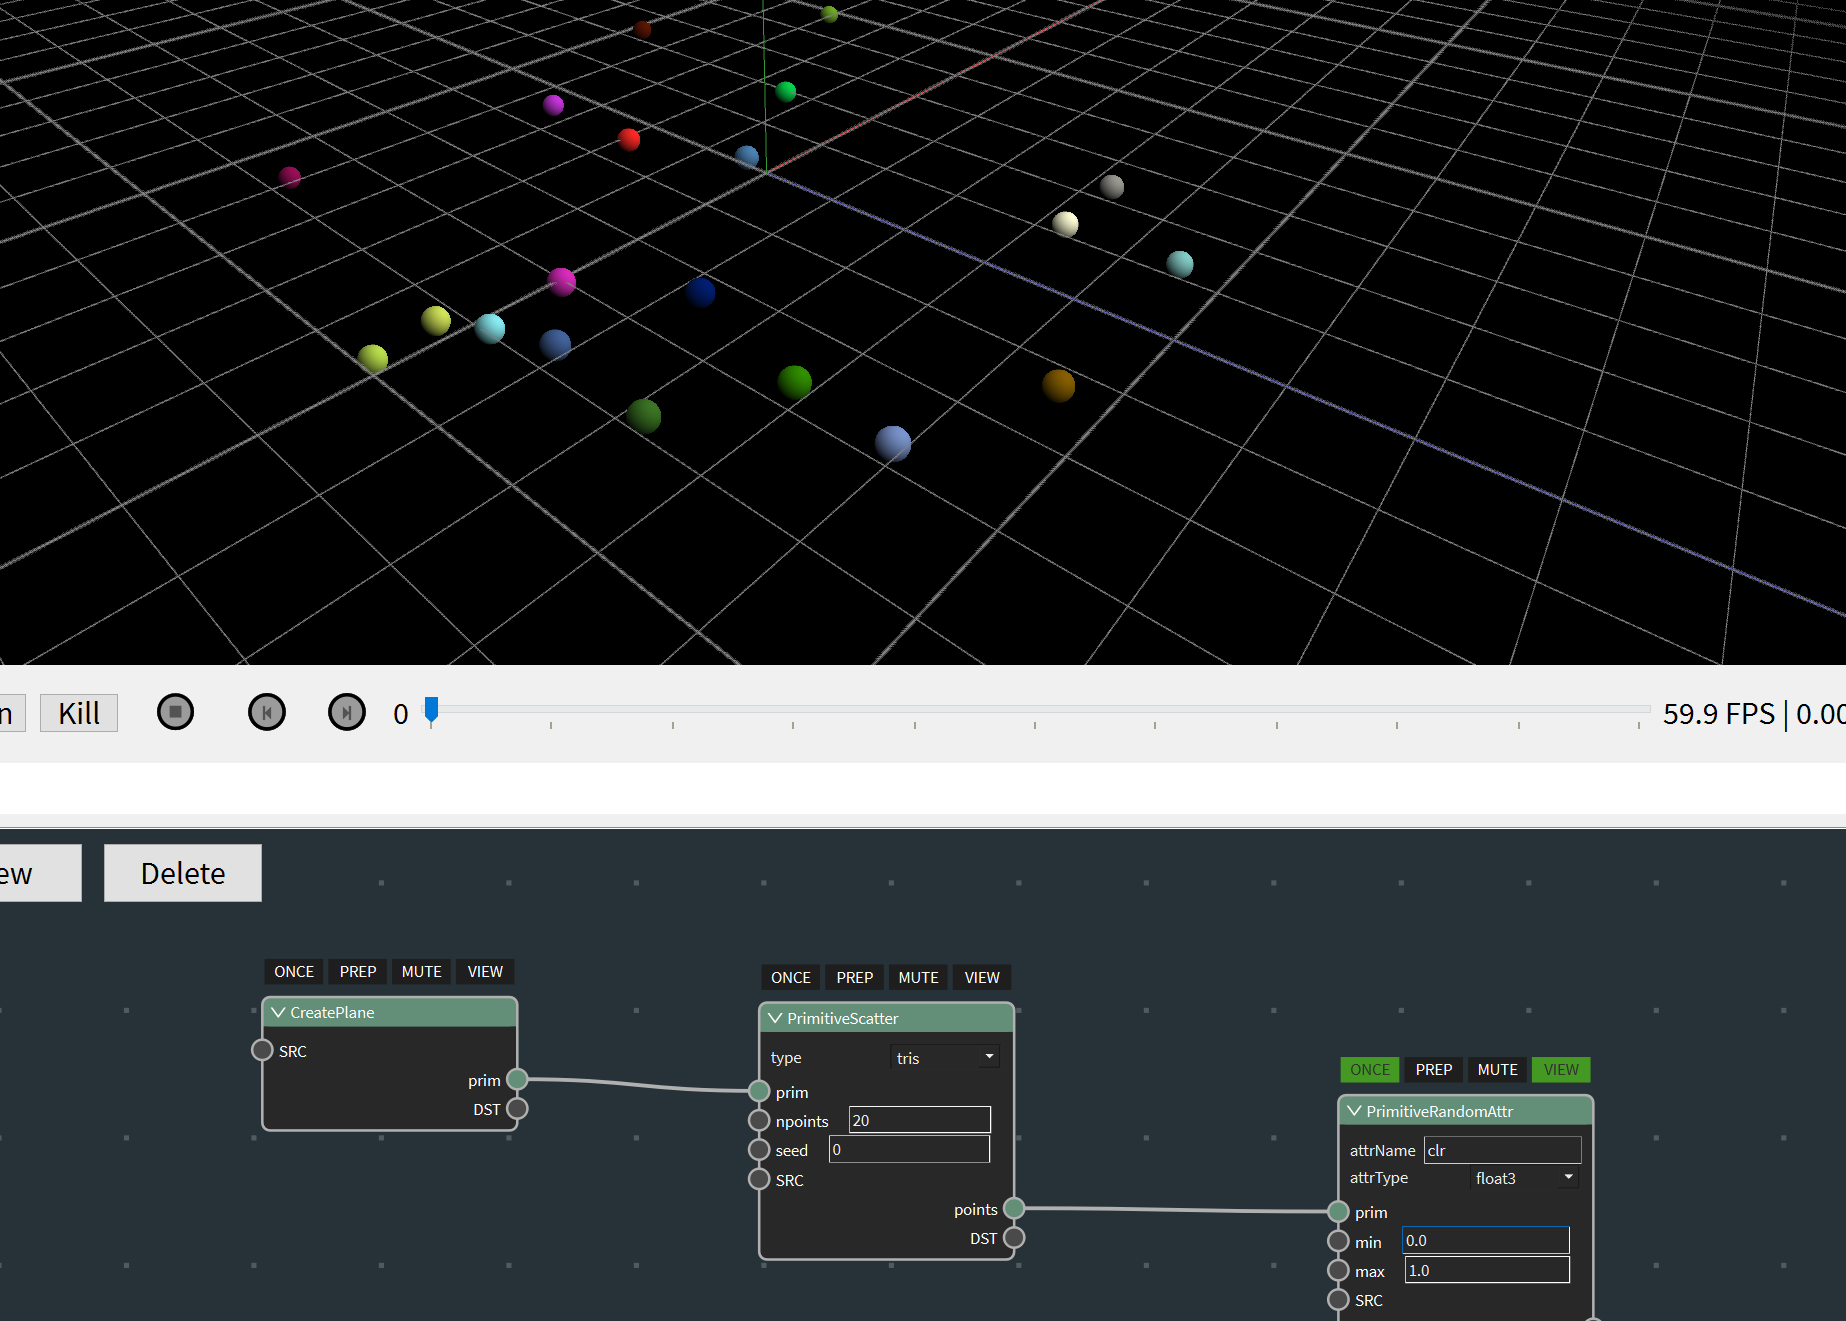
Task: Click the previous frame icon
Action: coord(267,712)
